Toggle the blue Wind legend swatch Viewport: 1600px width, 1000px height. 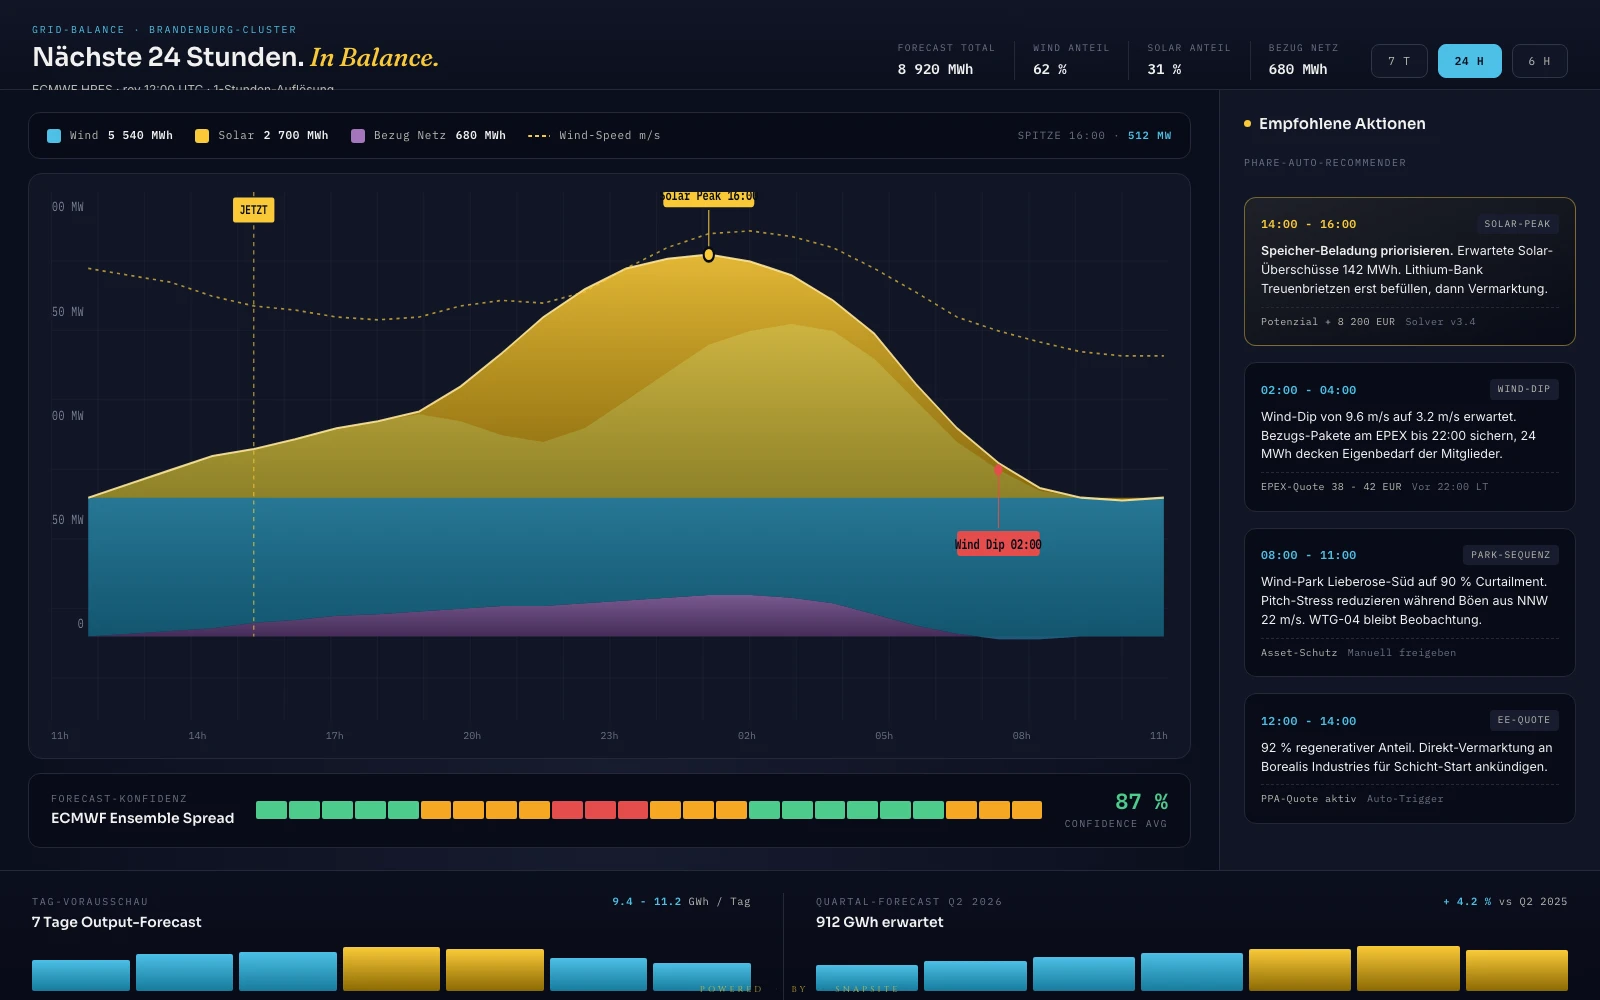54,136
